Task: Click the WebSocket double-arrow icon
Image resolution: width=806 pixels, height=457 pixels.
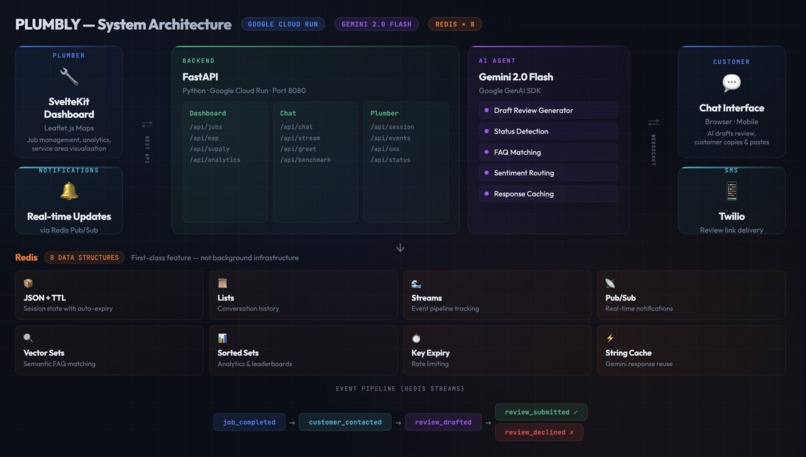Action: 653,122
